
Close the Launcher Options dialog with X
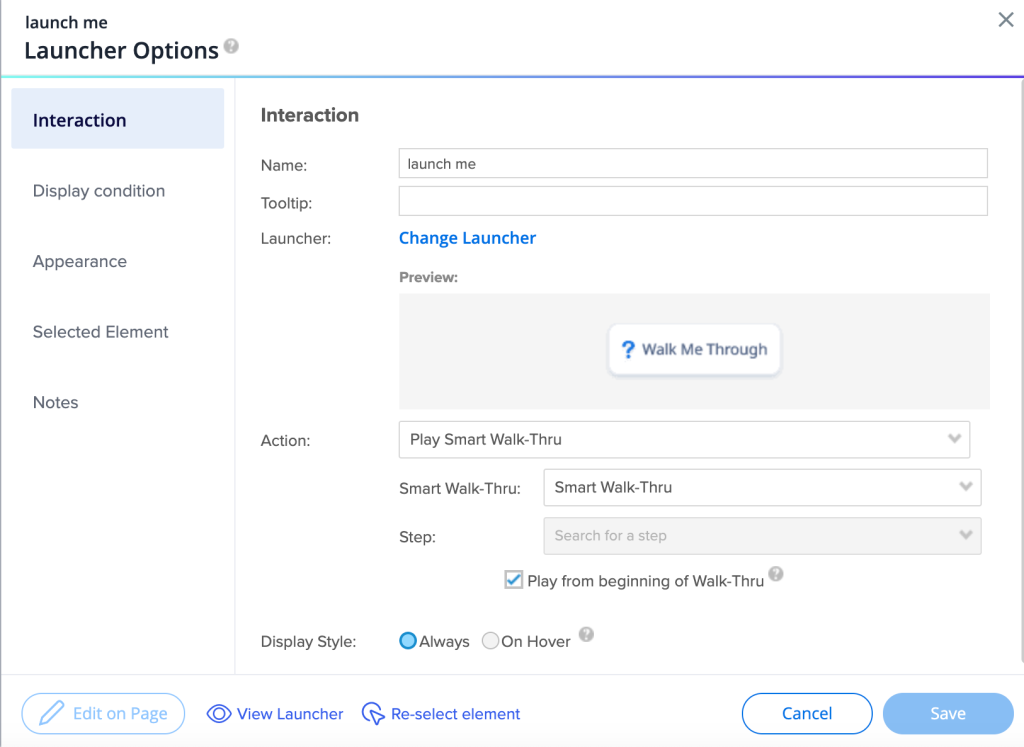1006,20
